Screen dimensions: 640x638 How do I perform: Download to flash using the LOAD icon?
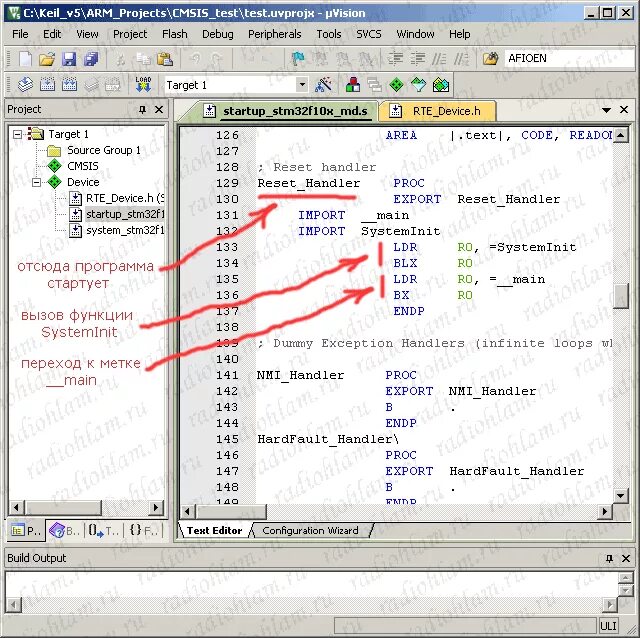point(143,84)
